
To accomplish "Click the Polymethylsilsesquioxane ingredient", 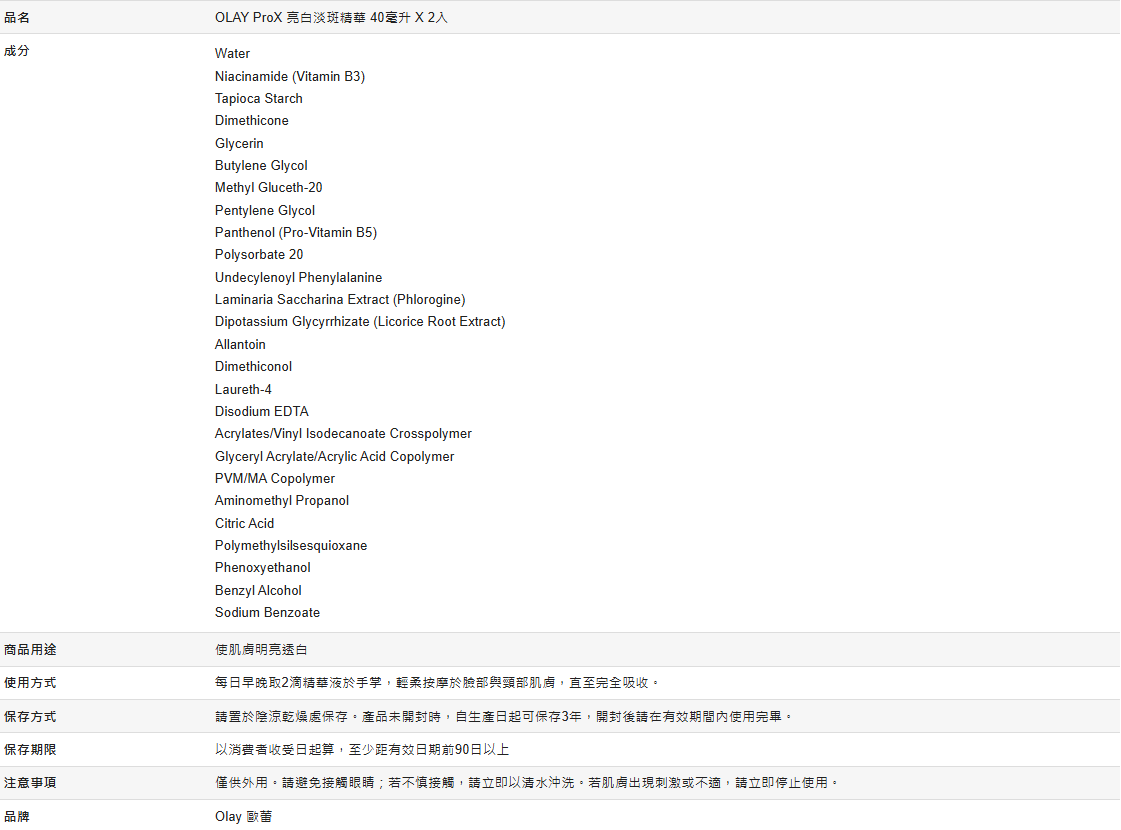I will [290, 545].
